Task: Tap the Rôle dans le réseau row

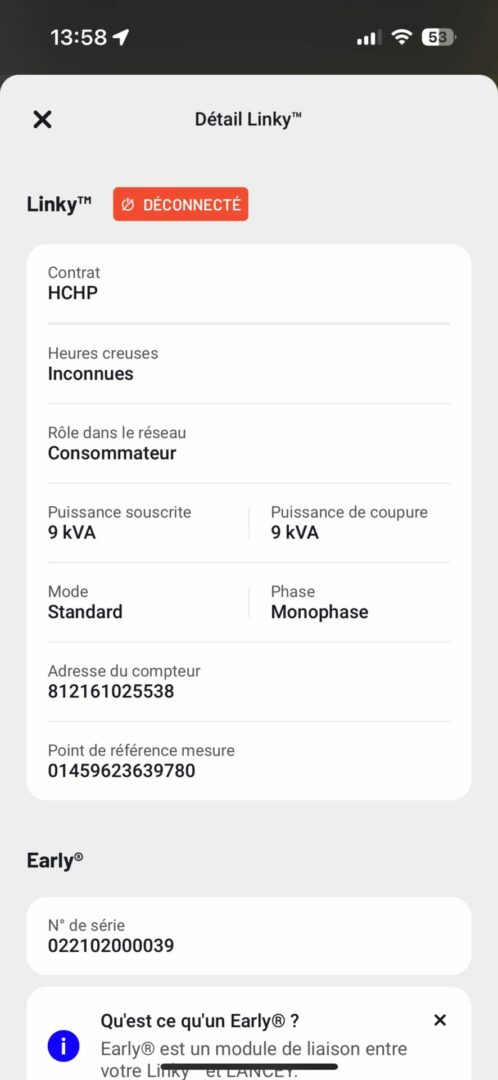Action: click(249, 443)
